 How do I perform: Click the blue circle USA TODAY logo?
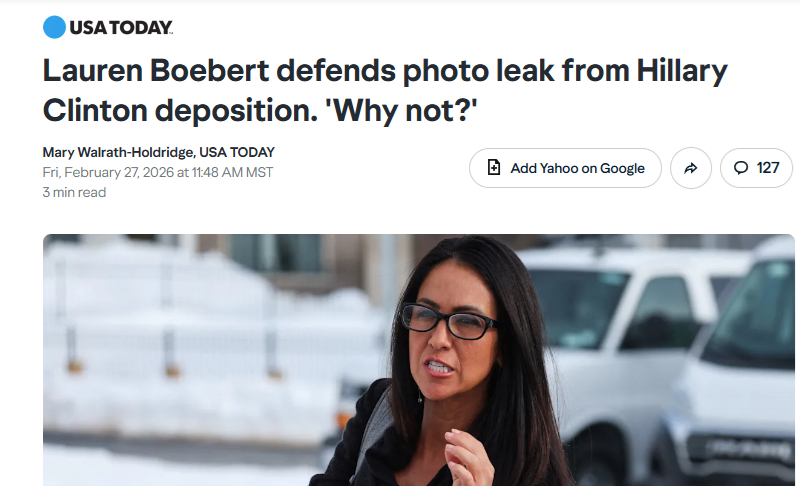click(x=54, y=27)
